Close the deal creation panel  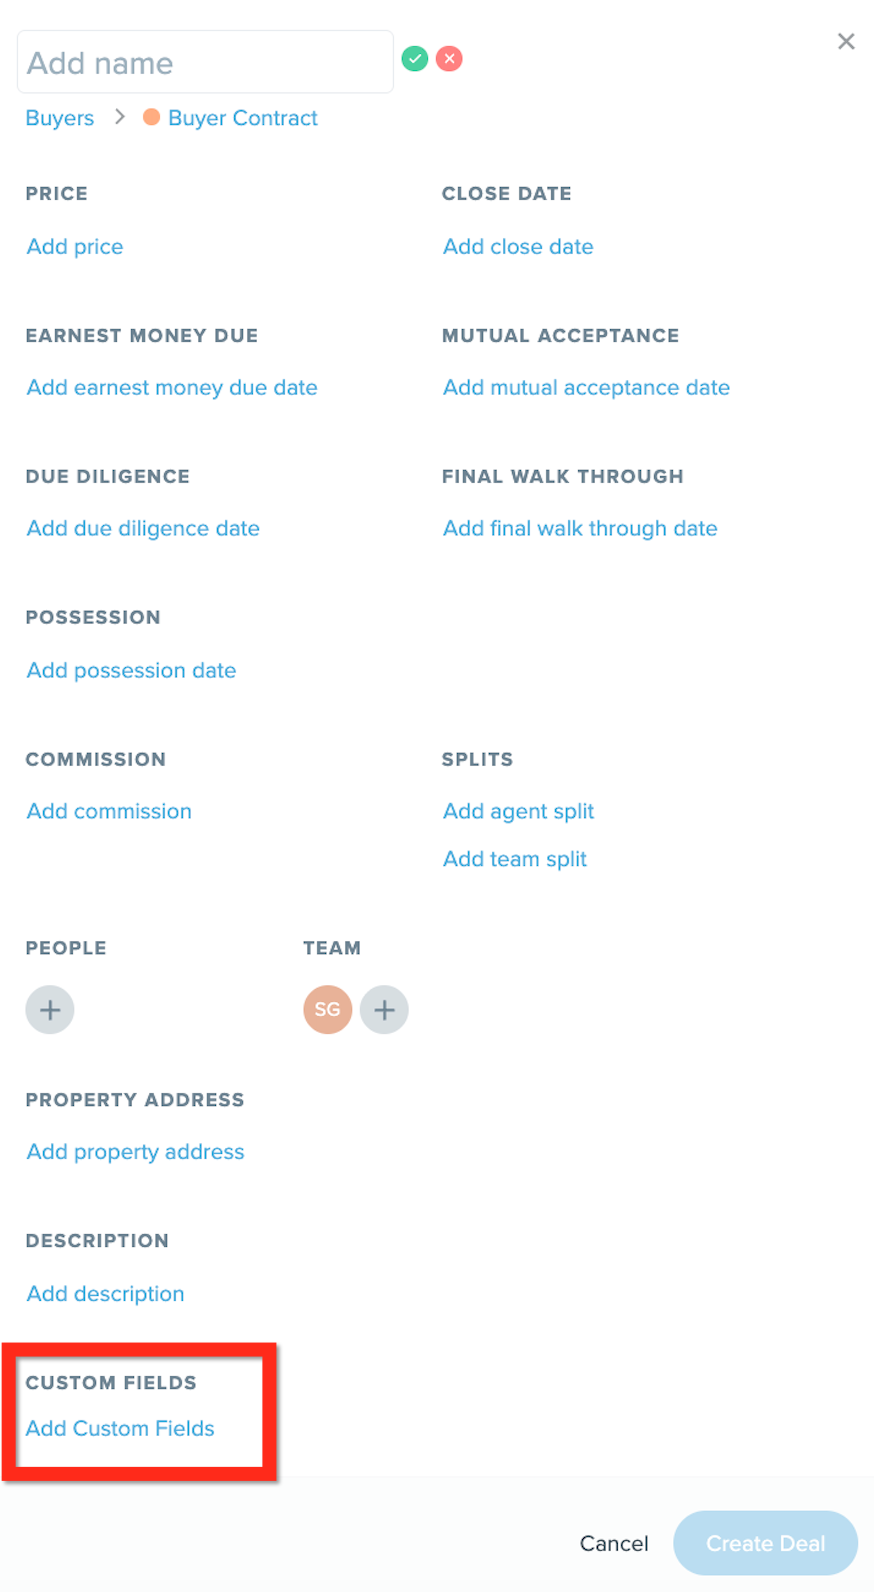click(846, 41)
